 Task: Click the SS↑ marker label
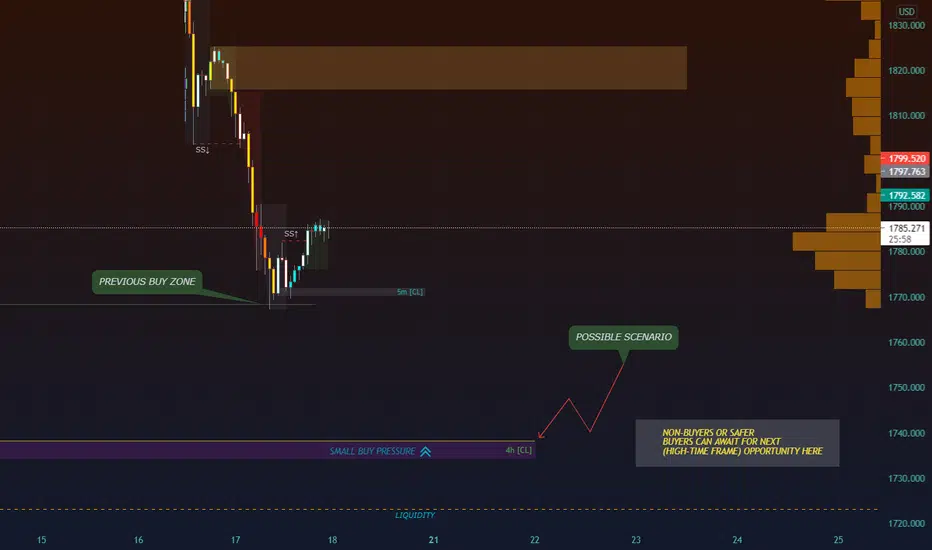pyautogui.click(x=291, y=234)
